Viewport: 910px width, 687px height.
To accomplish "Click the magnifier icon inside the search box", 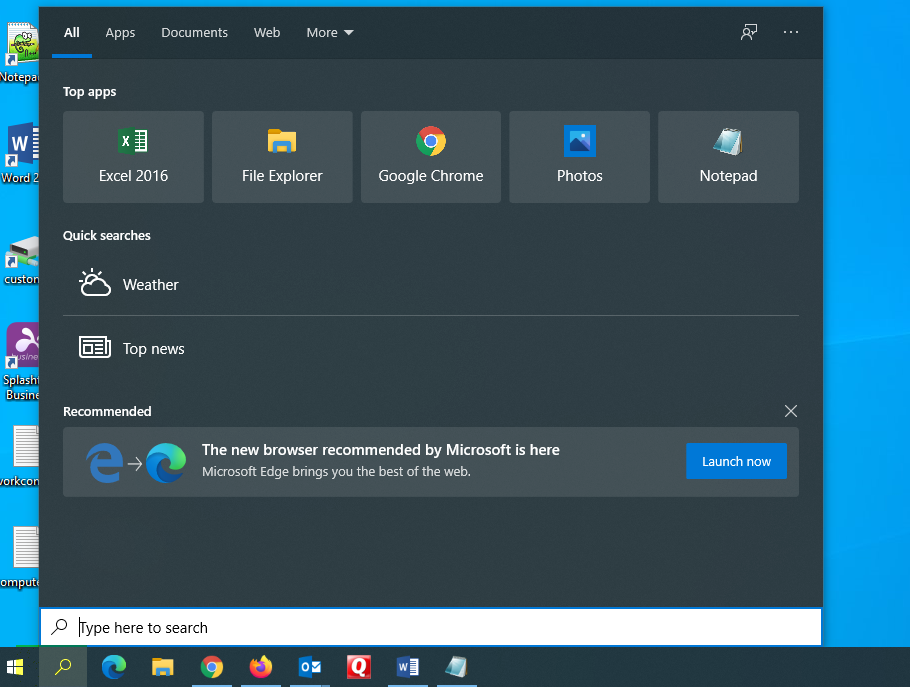I will [x=59, y=627].
